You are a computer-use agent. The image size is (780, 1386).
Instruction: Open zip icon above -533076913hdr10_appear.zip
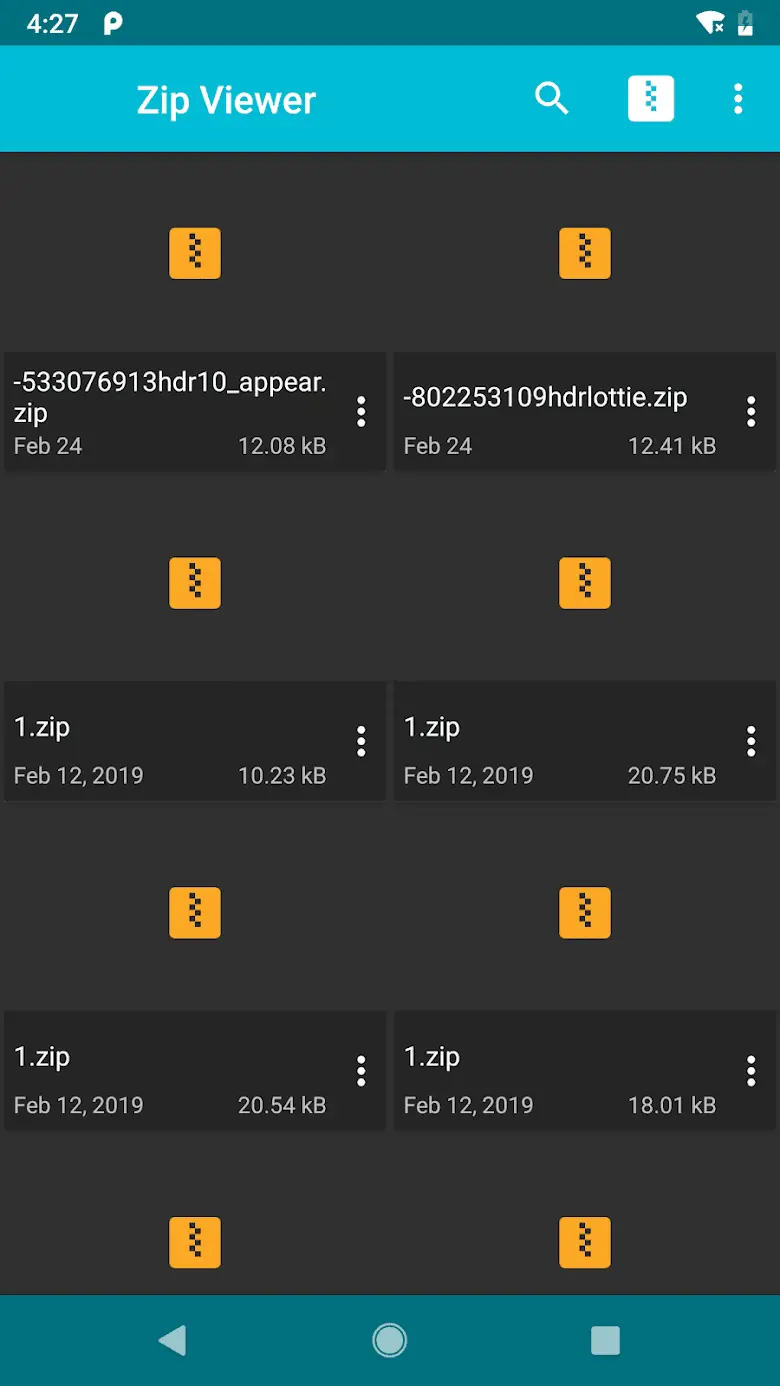195,253
